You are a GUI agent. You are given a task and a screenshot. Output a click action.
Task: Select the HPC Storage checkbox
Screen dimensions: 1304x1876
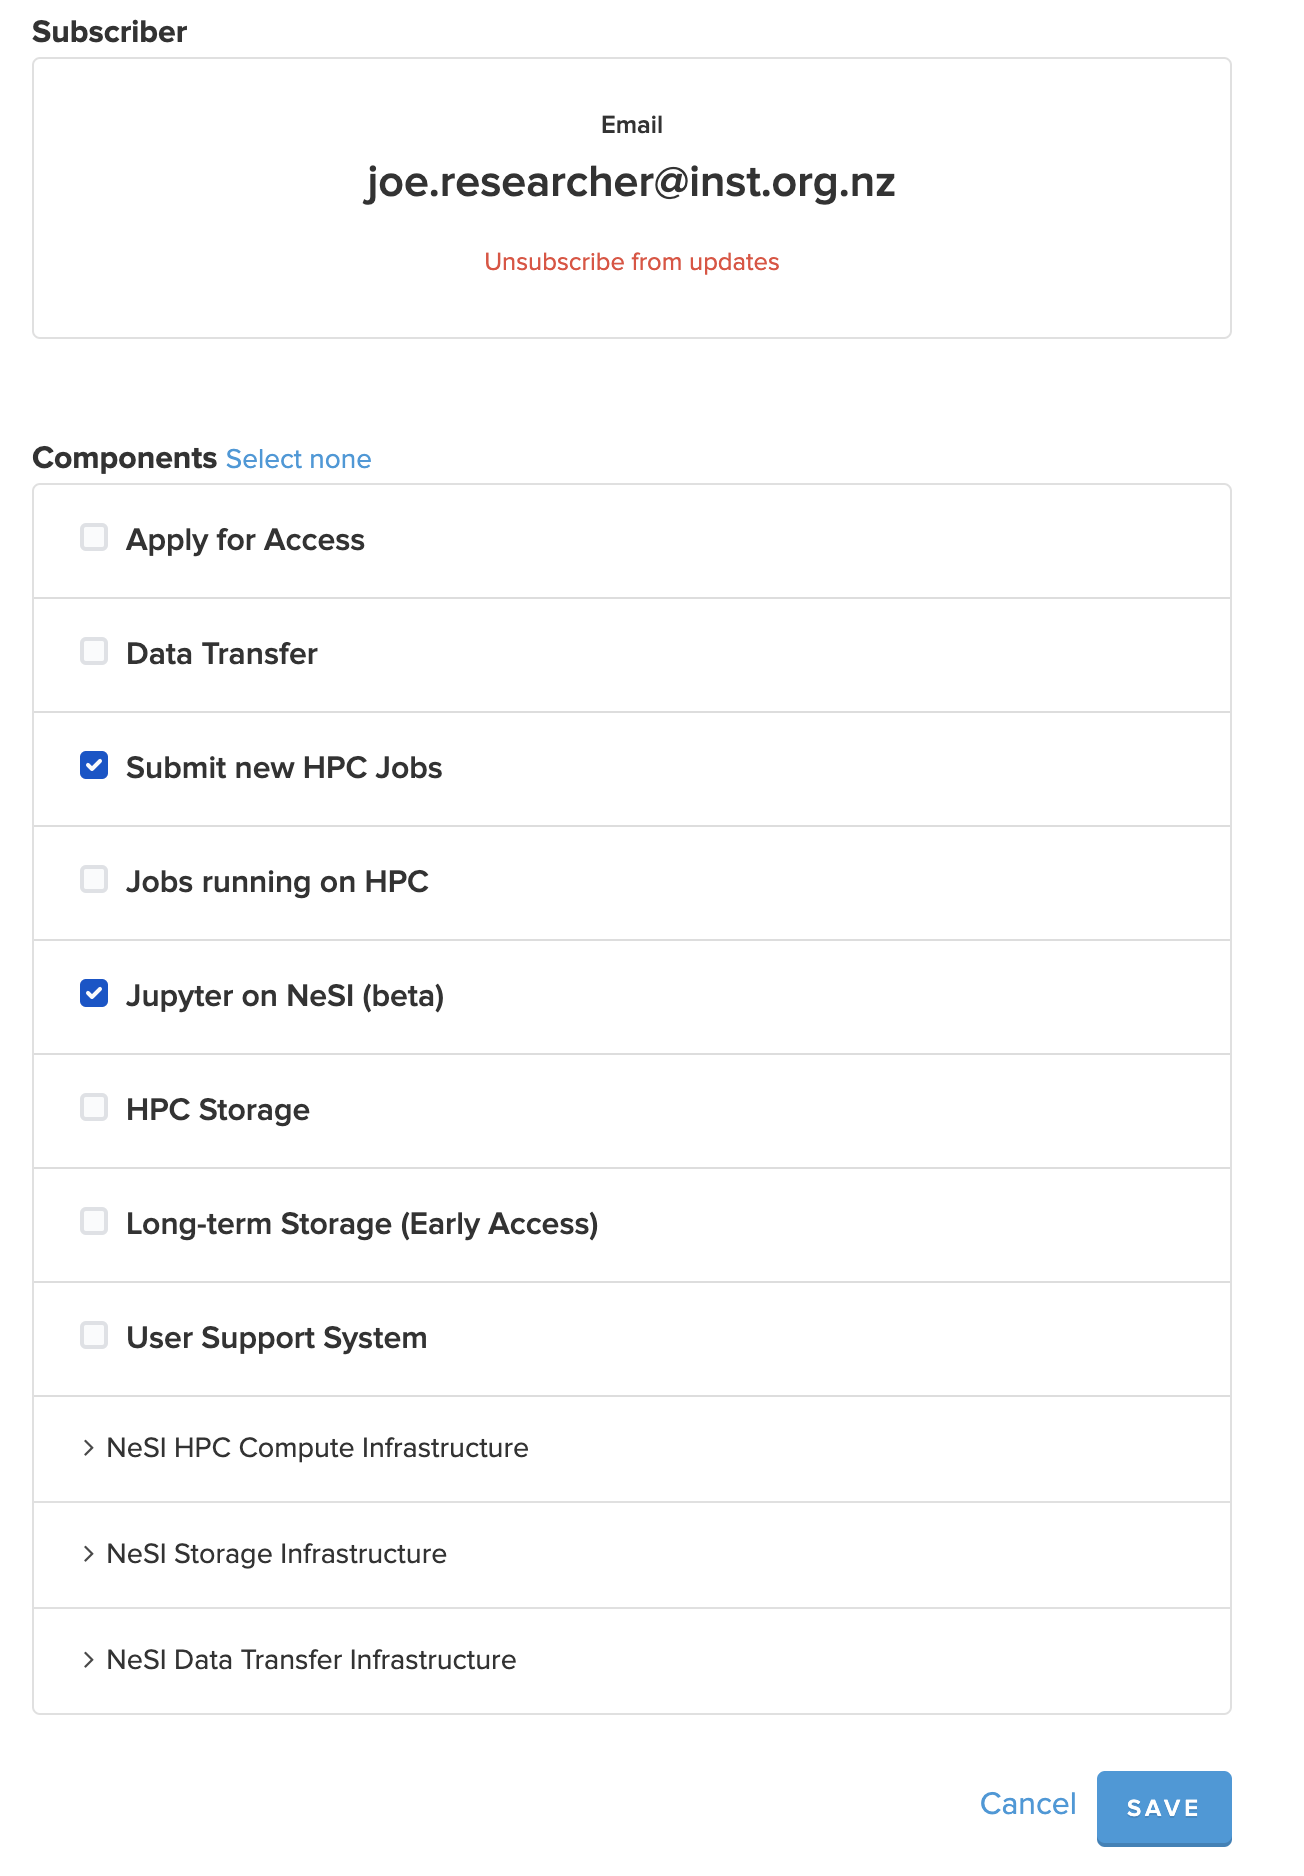pyautogui.click(x=94, y=1108)
